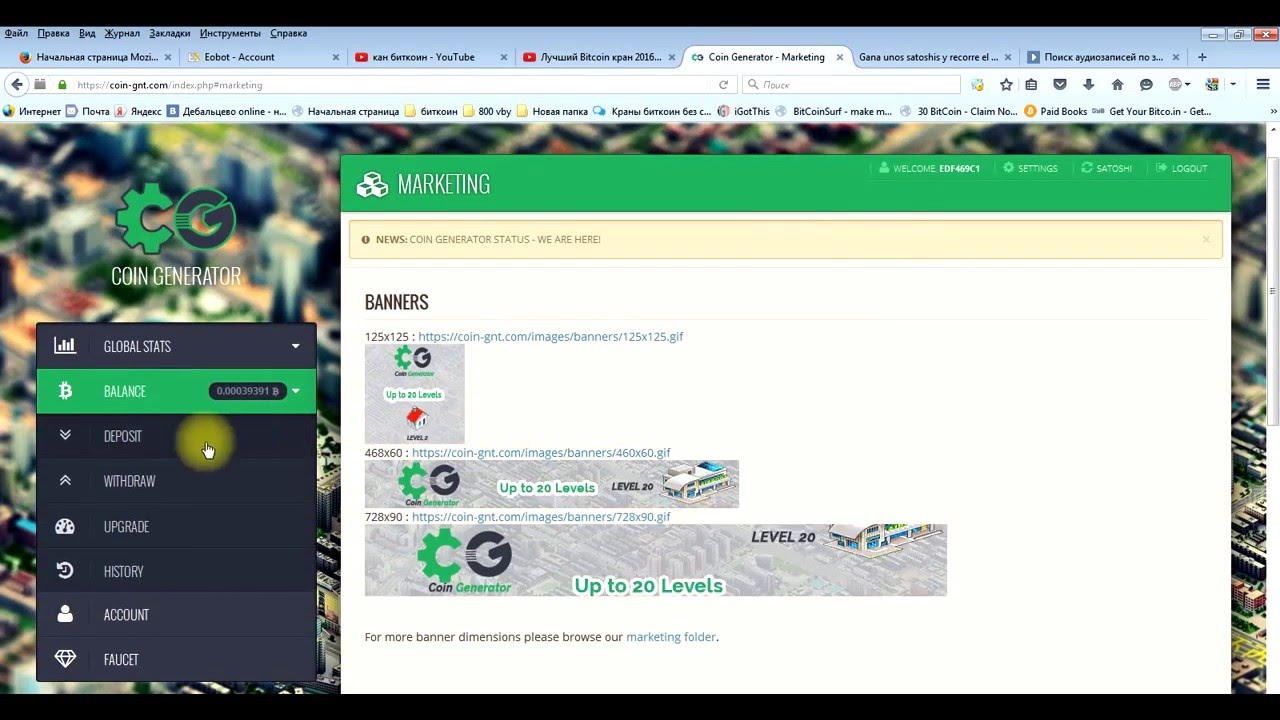Open the Файл menu

pos(16,33)
